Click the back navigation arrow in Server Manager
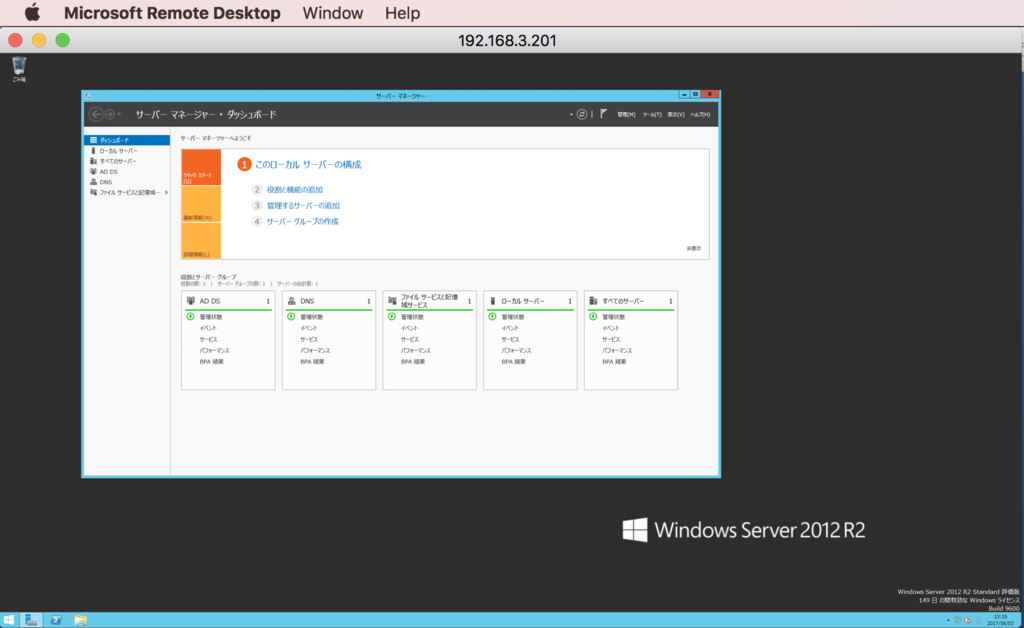Image resolution: width=1024 pixels, height=628 pixels. point(96,114)
